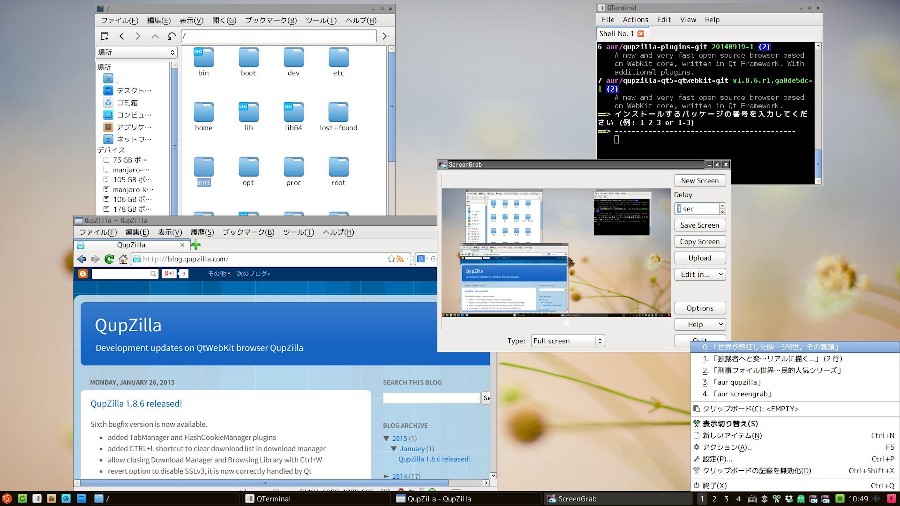
Task: Expand the 2014 blog archive
Action: pyautogui.click(x=386, y=476)
